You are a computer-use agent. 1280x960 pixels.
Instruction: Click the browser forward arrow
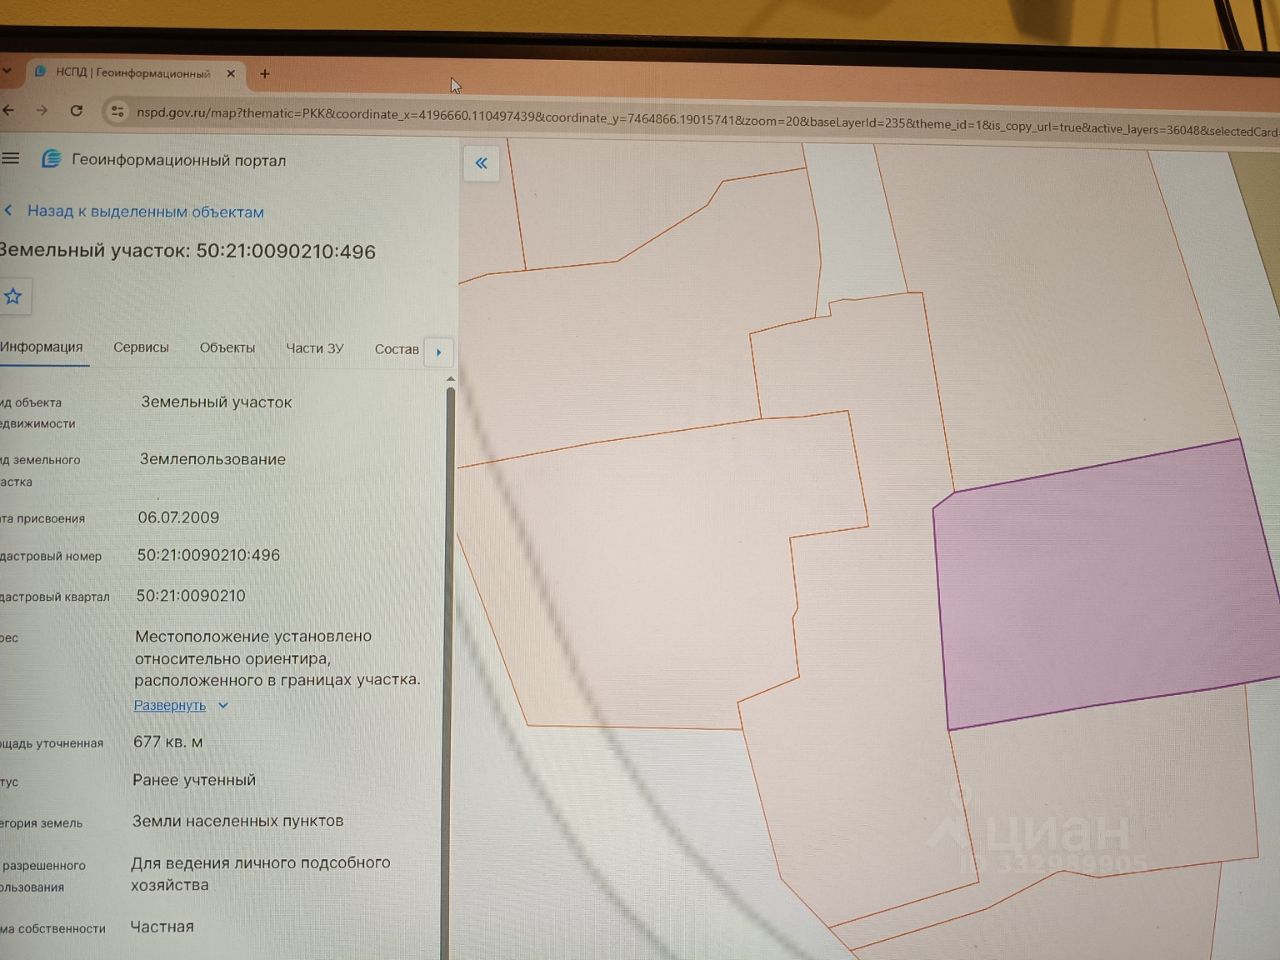point(42,110)
